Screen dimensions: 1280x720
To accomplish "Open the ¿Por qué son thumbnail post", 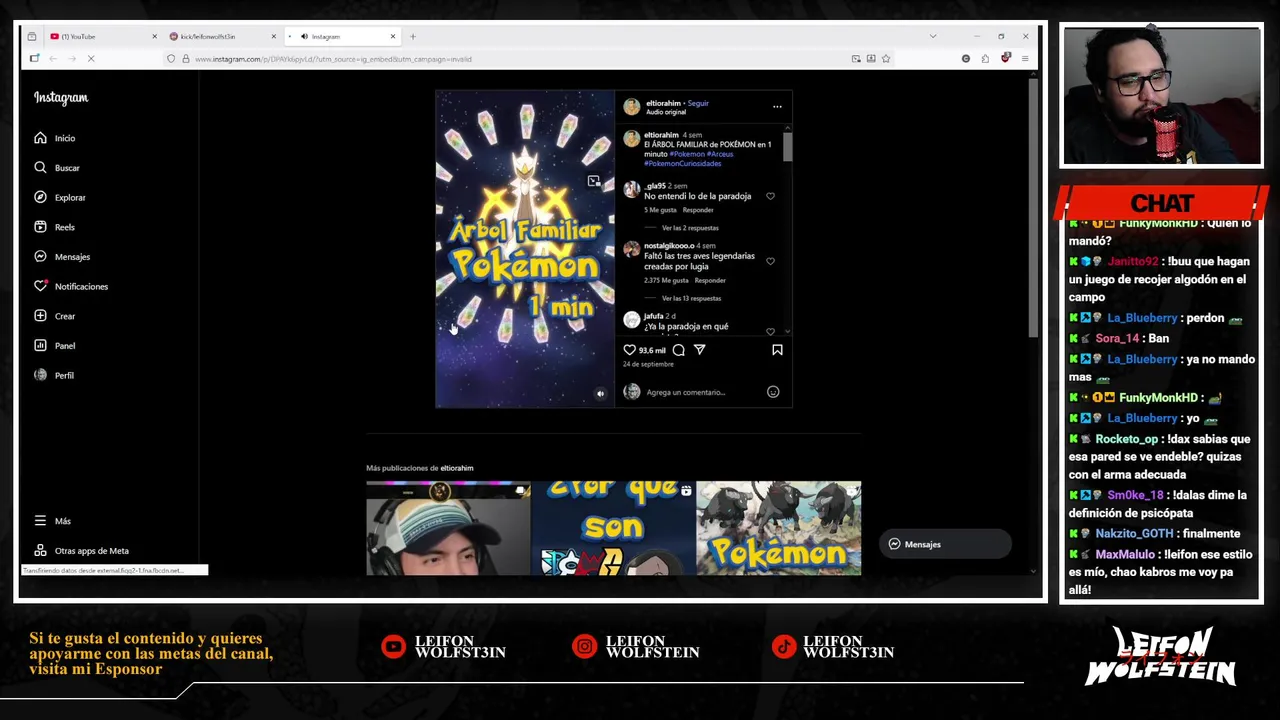I will coord(613,528).
